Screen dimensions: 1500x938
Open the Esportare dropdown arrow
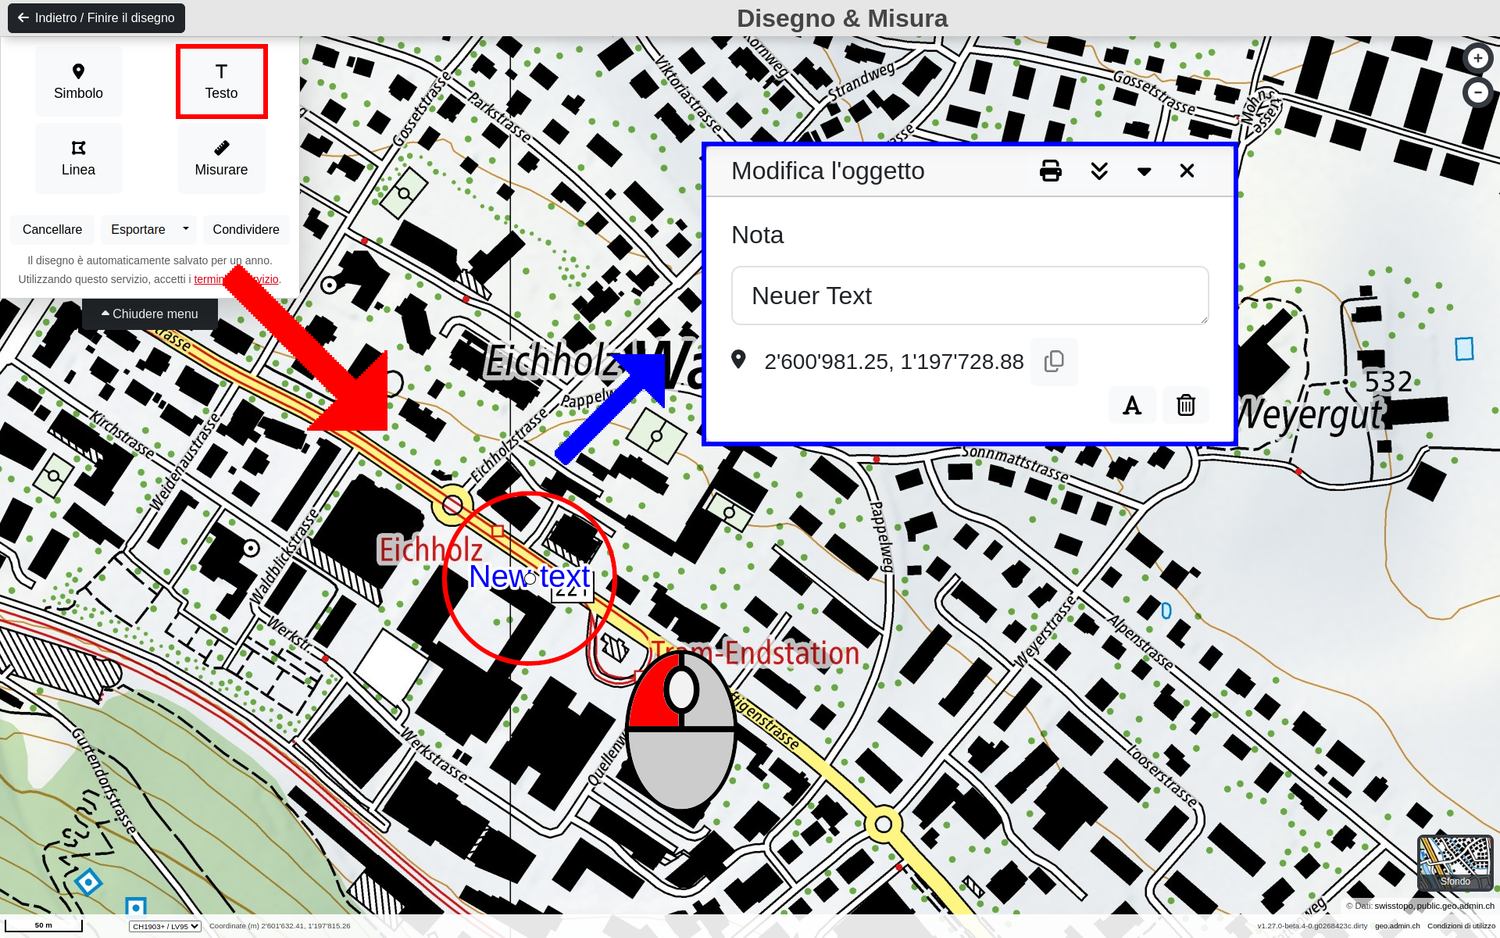pyautogui.click(x=185, y=229)
